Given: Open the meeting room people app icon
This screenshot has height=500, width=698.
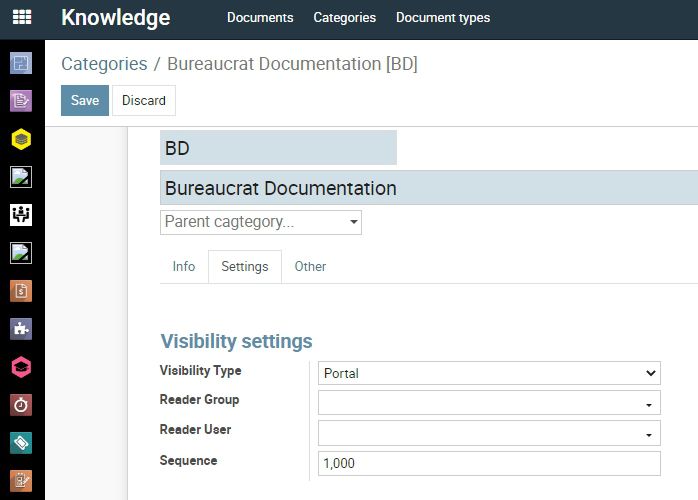Looking at the screenshot, I should point(21,215).
